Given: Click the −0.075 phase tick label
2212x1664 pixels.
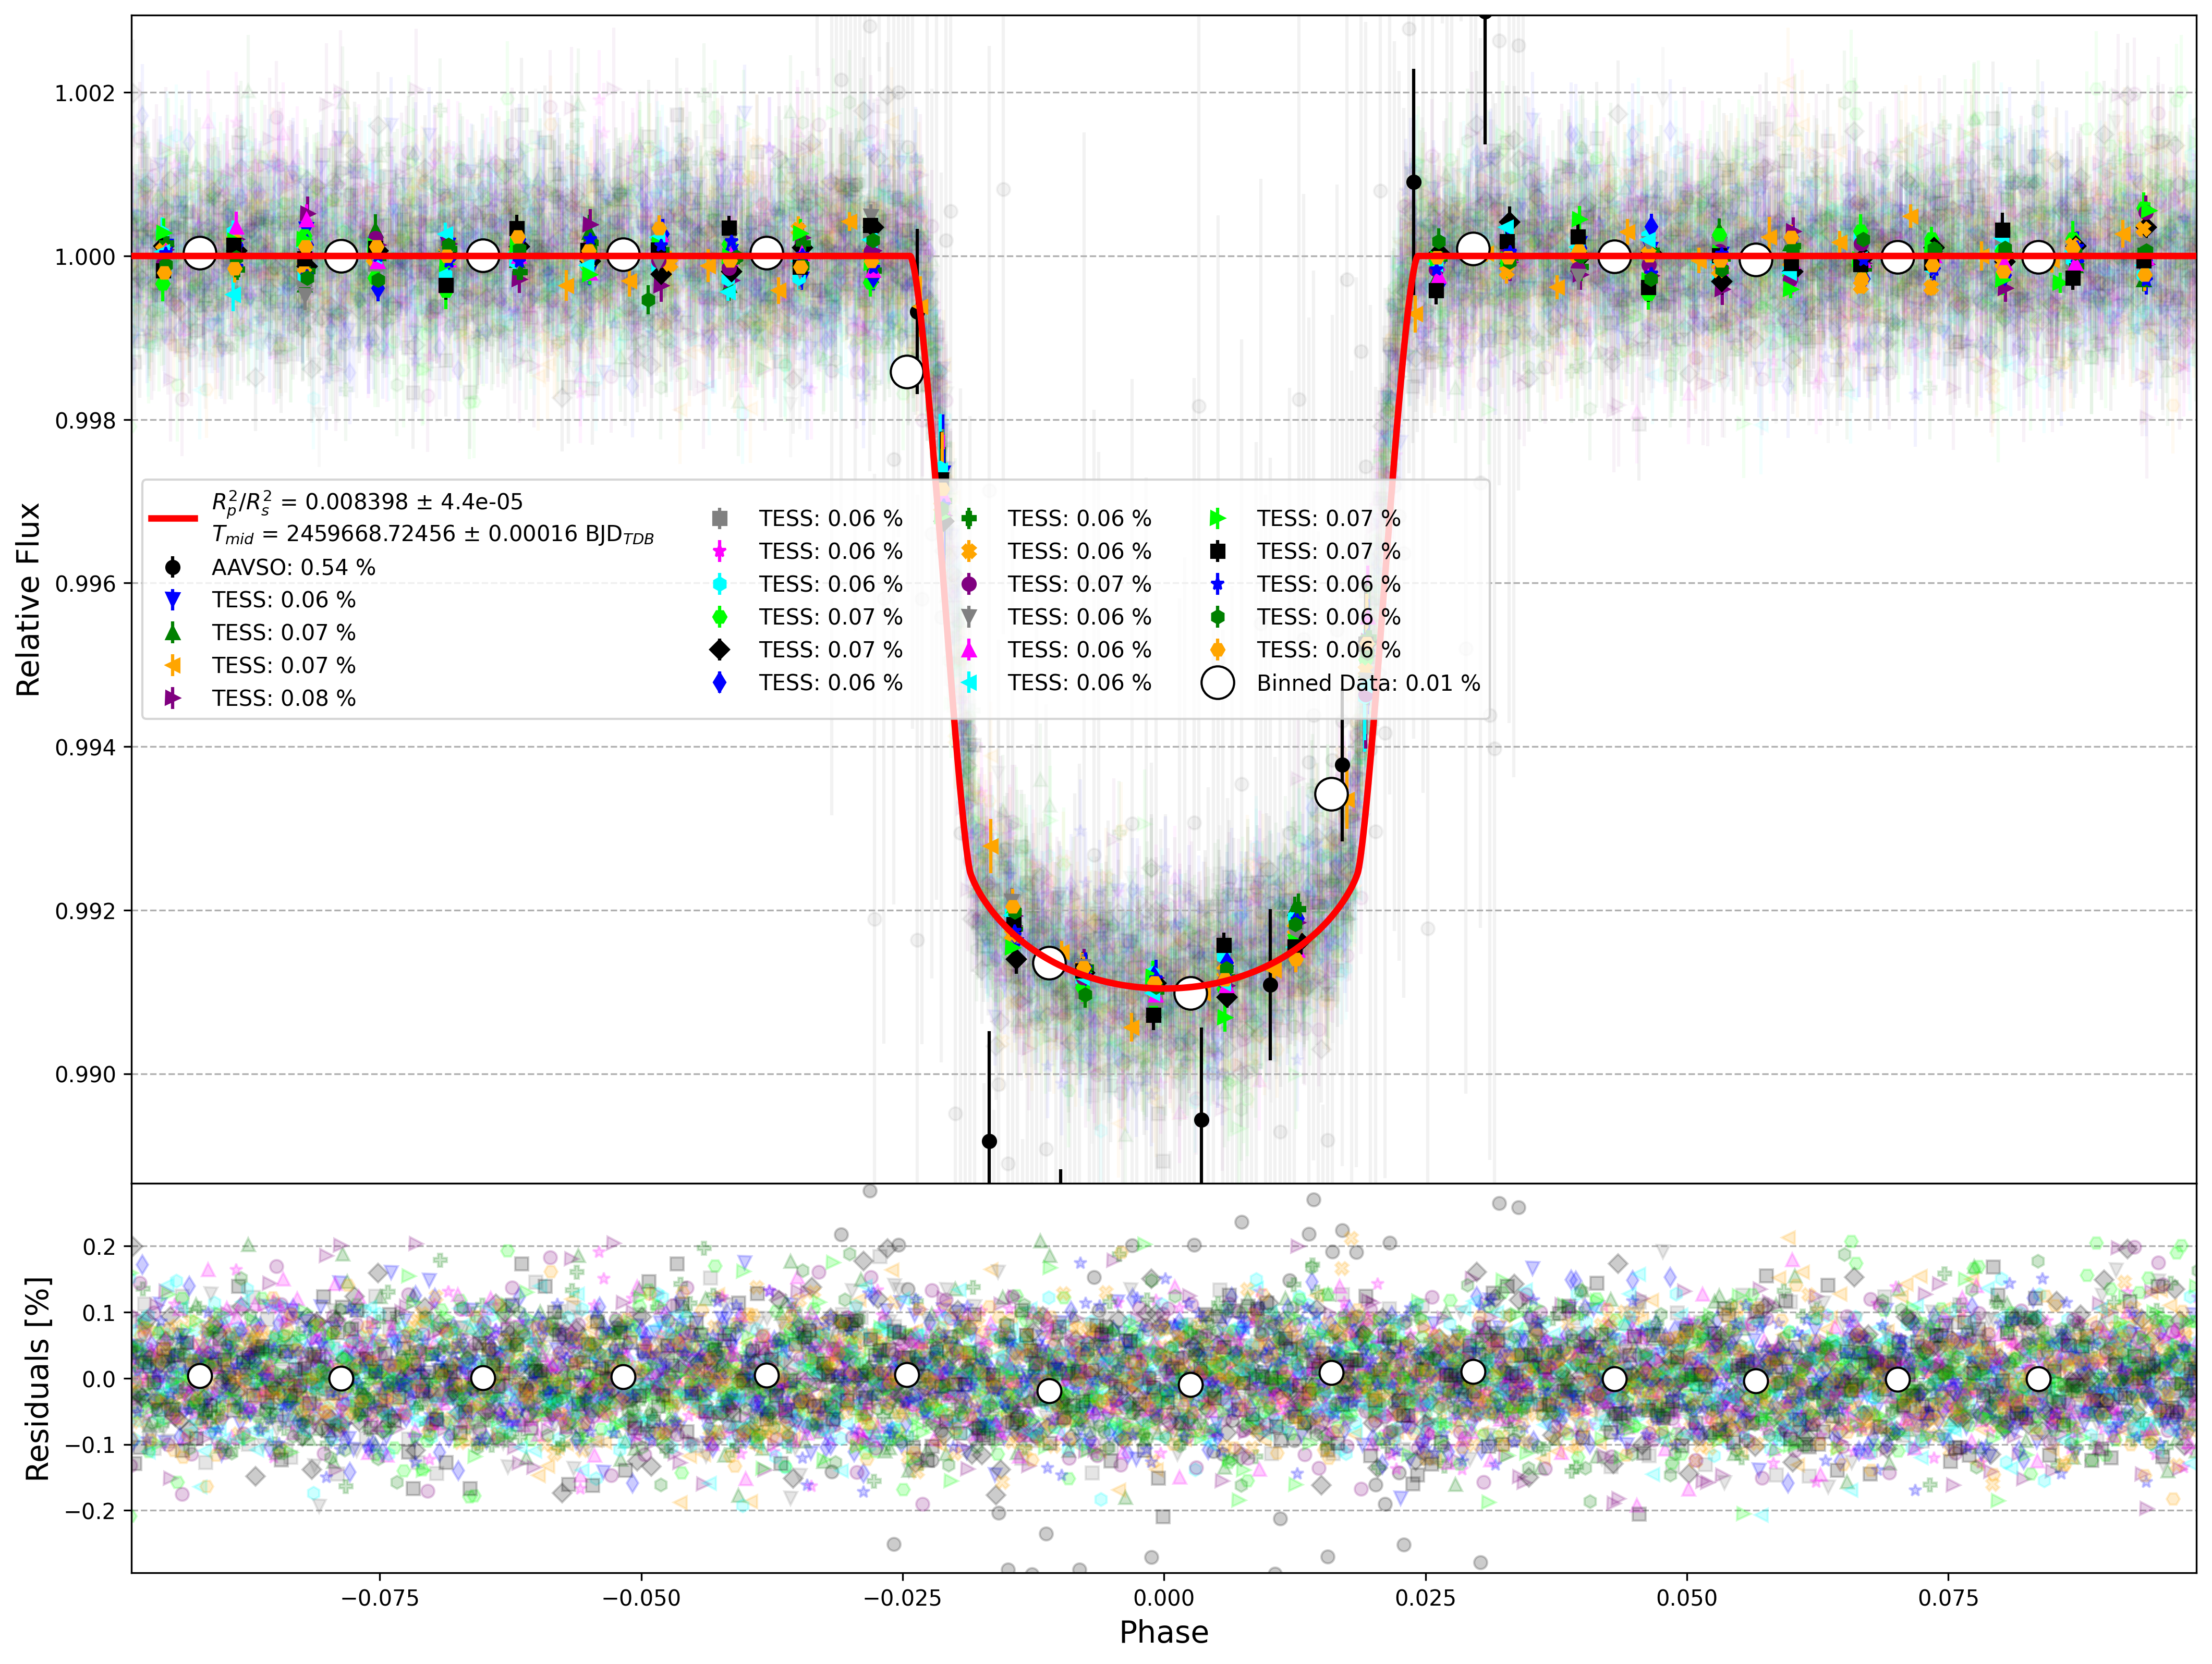Looking at the screenshot, I should [x=379, y=1597].
